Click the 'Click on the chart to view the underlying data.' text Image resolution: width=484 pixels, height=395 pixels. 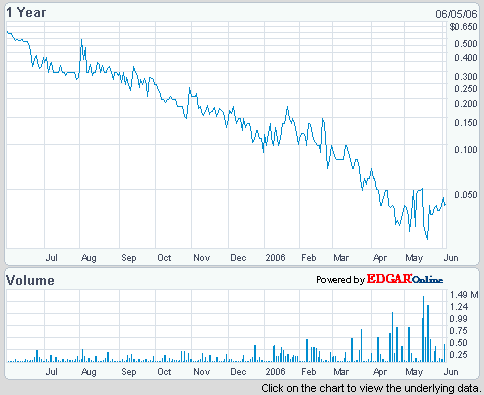(x=372, y=388)
